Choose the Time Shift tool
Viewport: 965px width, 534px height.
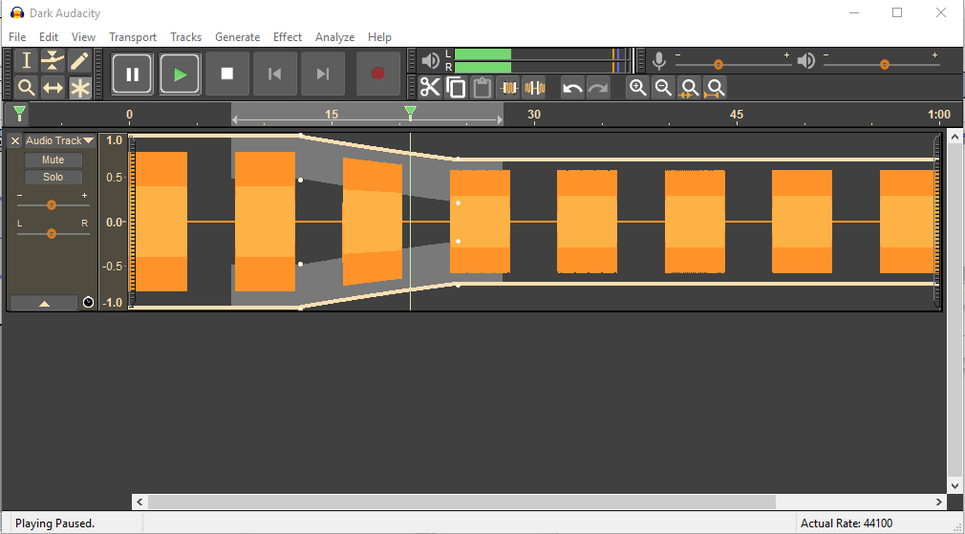pos(53,88)
